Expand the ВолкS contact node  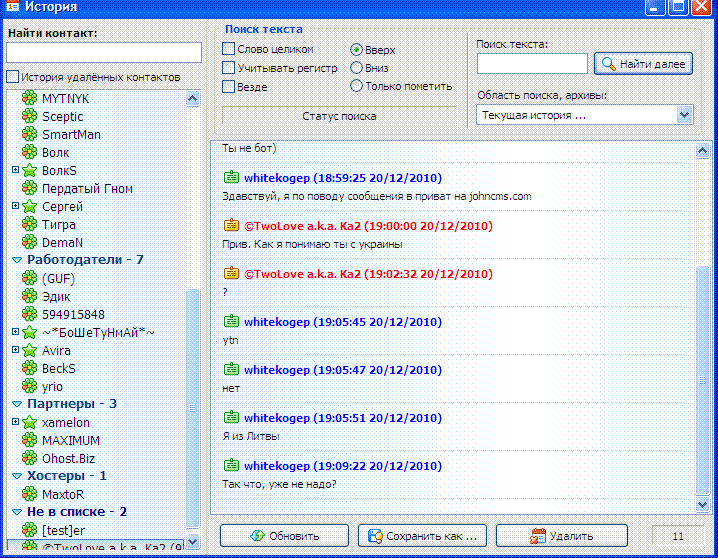pos(15,170)
